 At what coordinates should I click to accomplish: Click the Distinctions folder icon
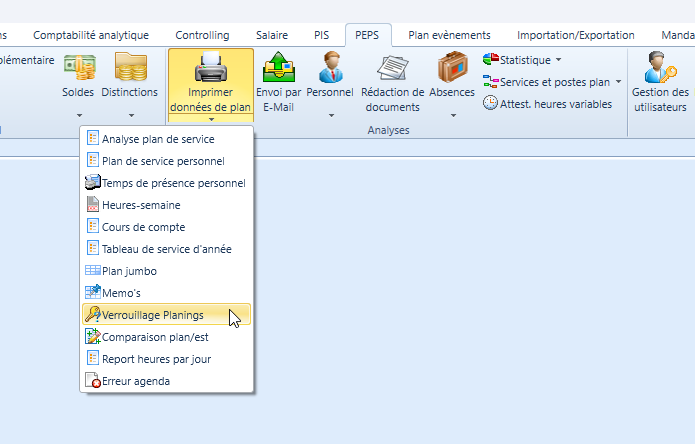click(130, 66)
